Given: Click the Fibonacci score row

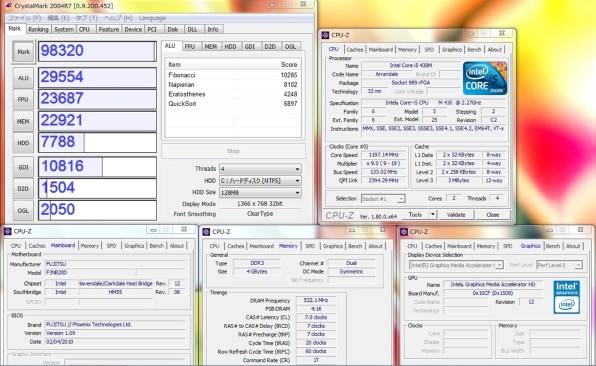Looking at the screenshot, I should coord(233,75).
